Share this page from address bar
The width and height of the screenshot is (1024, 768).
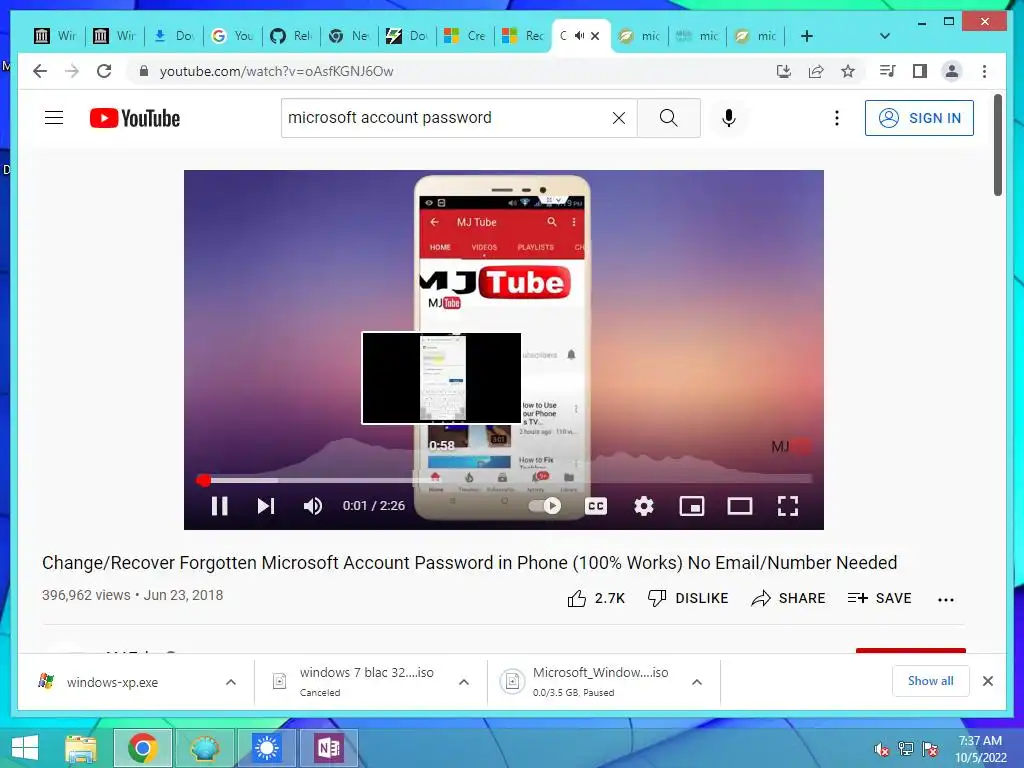tap(816, 71)
